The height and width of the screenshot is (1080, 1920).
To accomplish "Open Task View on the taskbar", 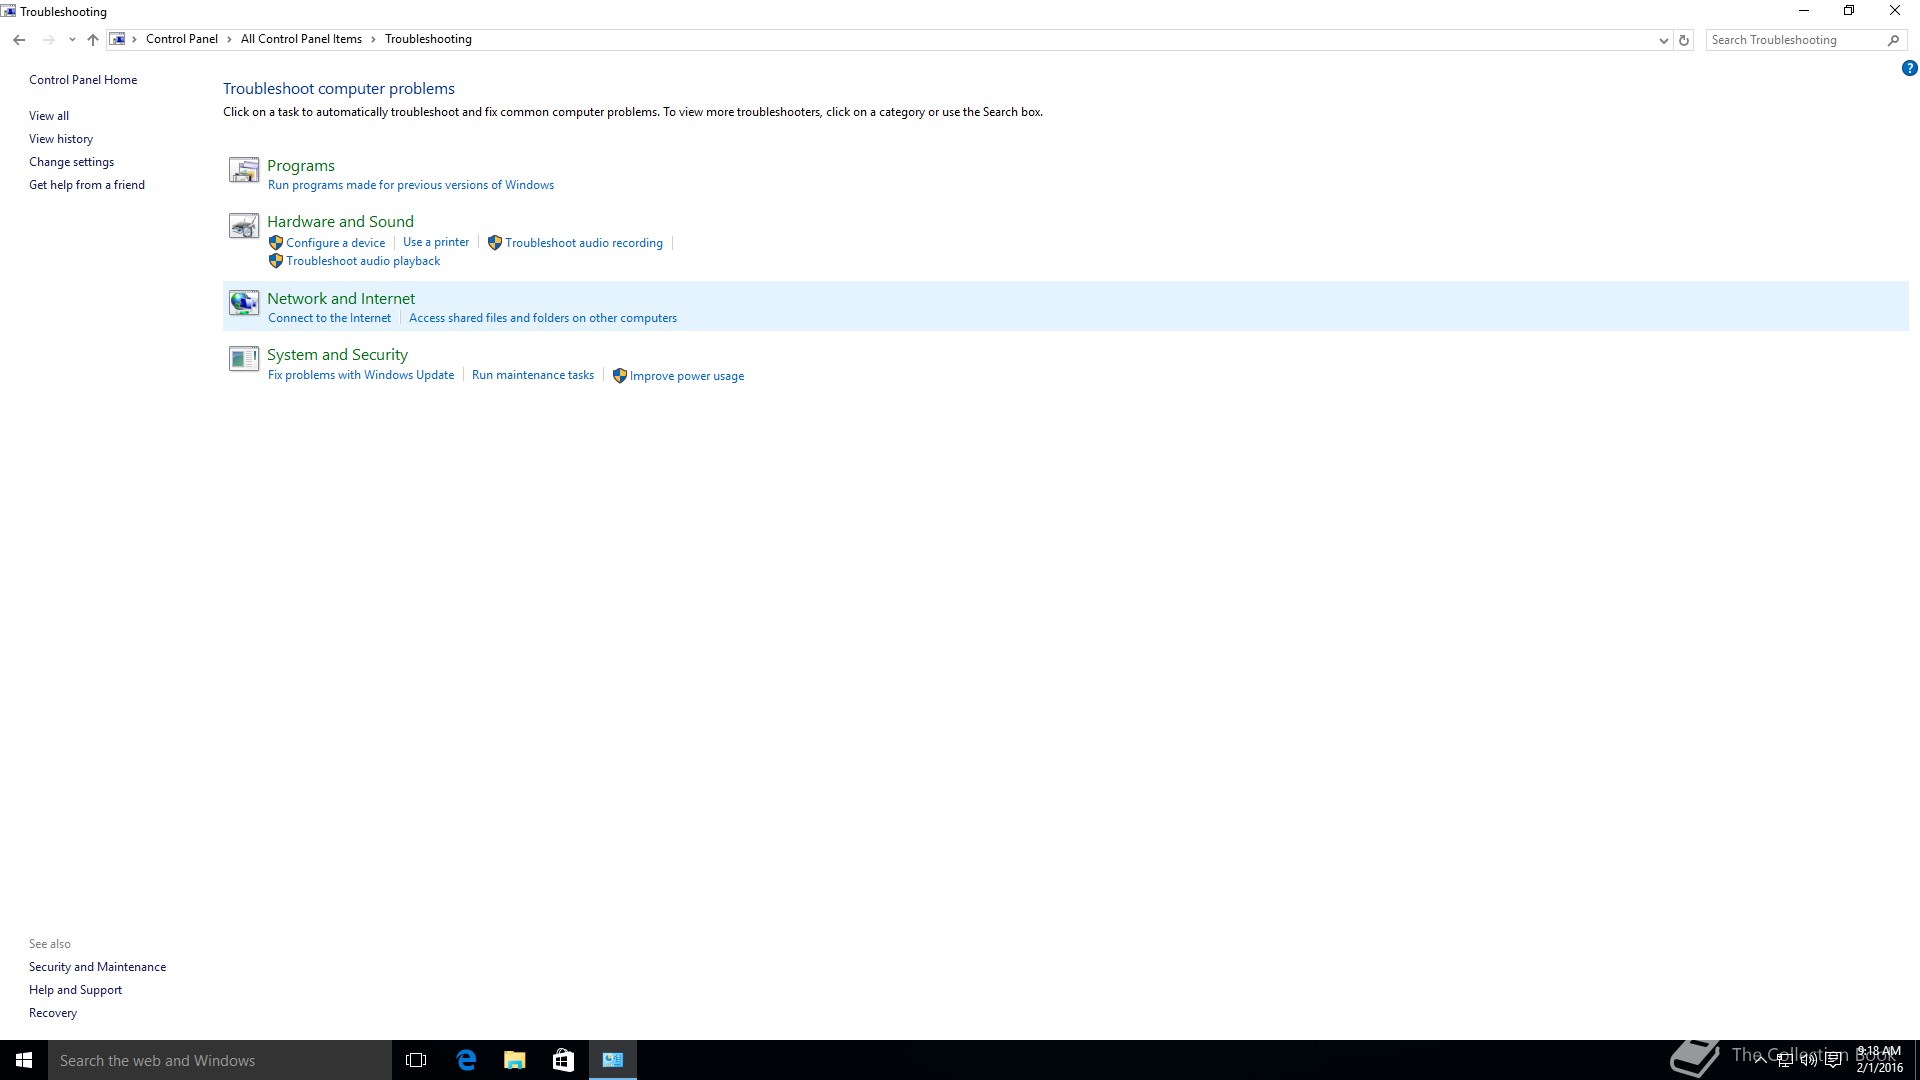I will (416, 1060).
